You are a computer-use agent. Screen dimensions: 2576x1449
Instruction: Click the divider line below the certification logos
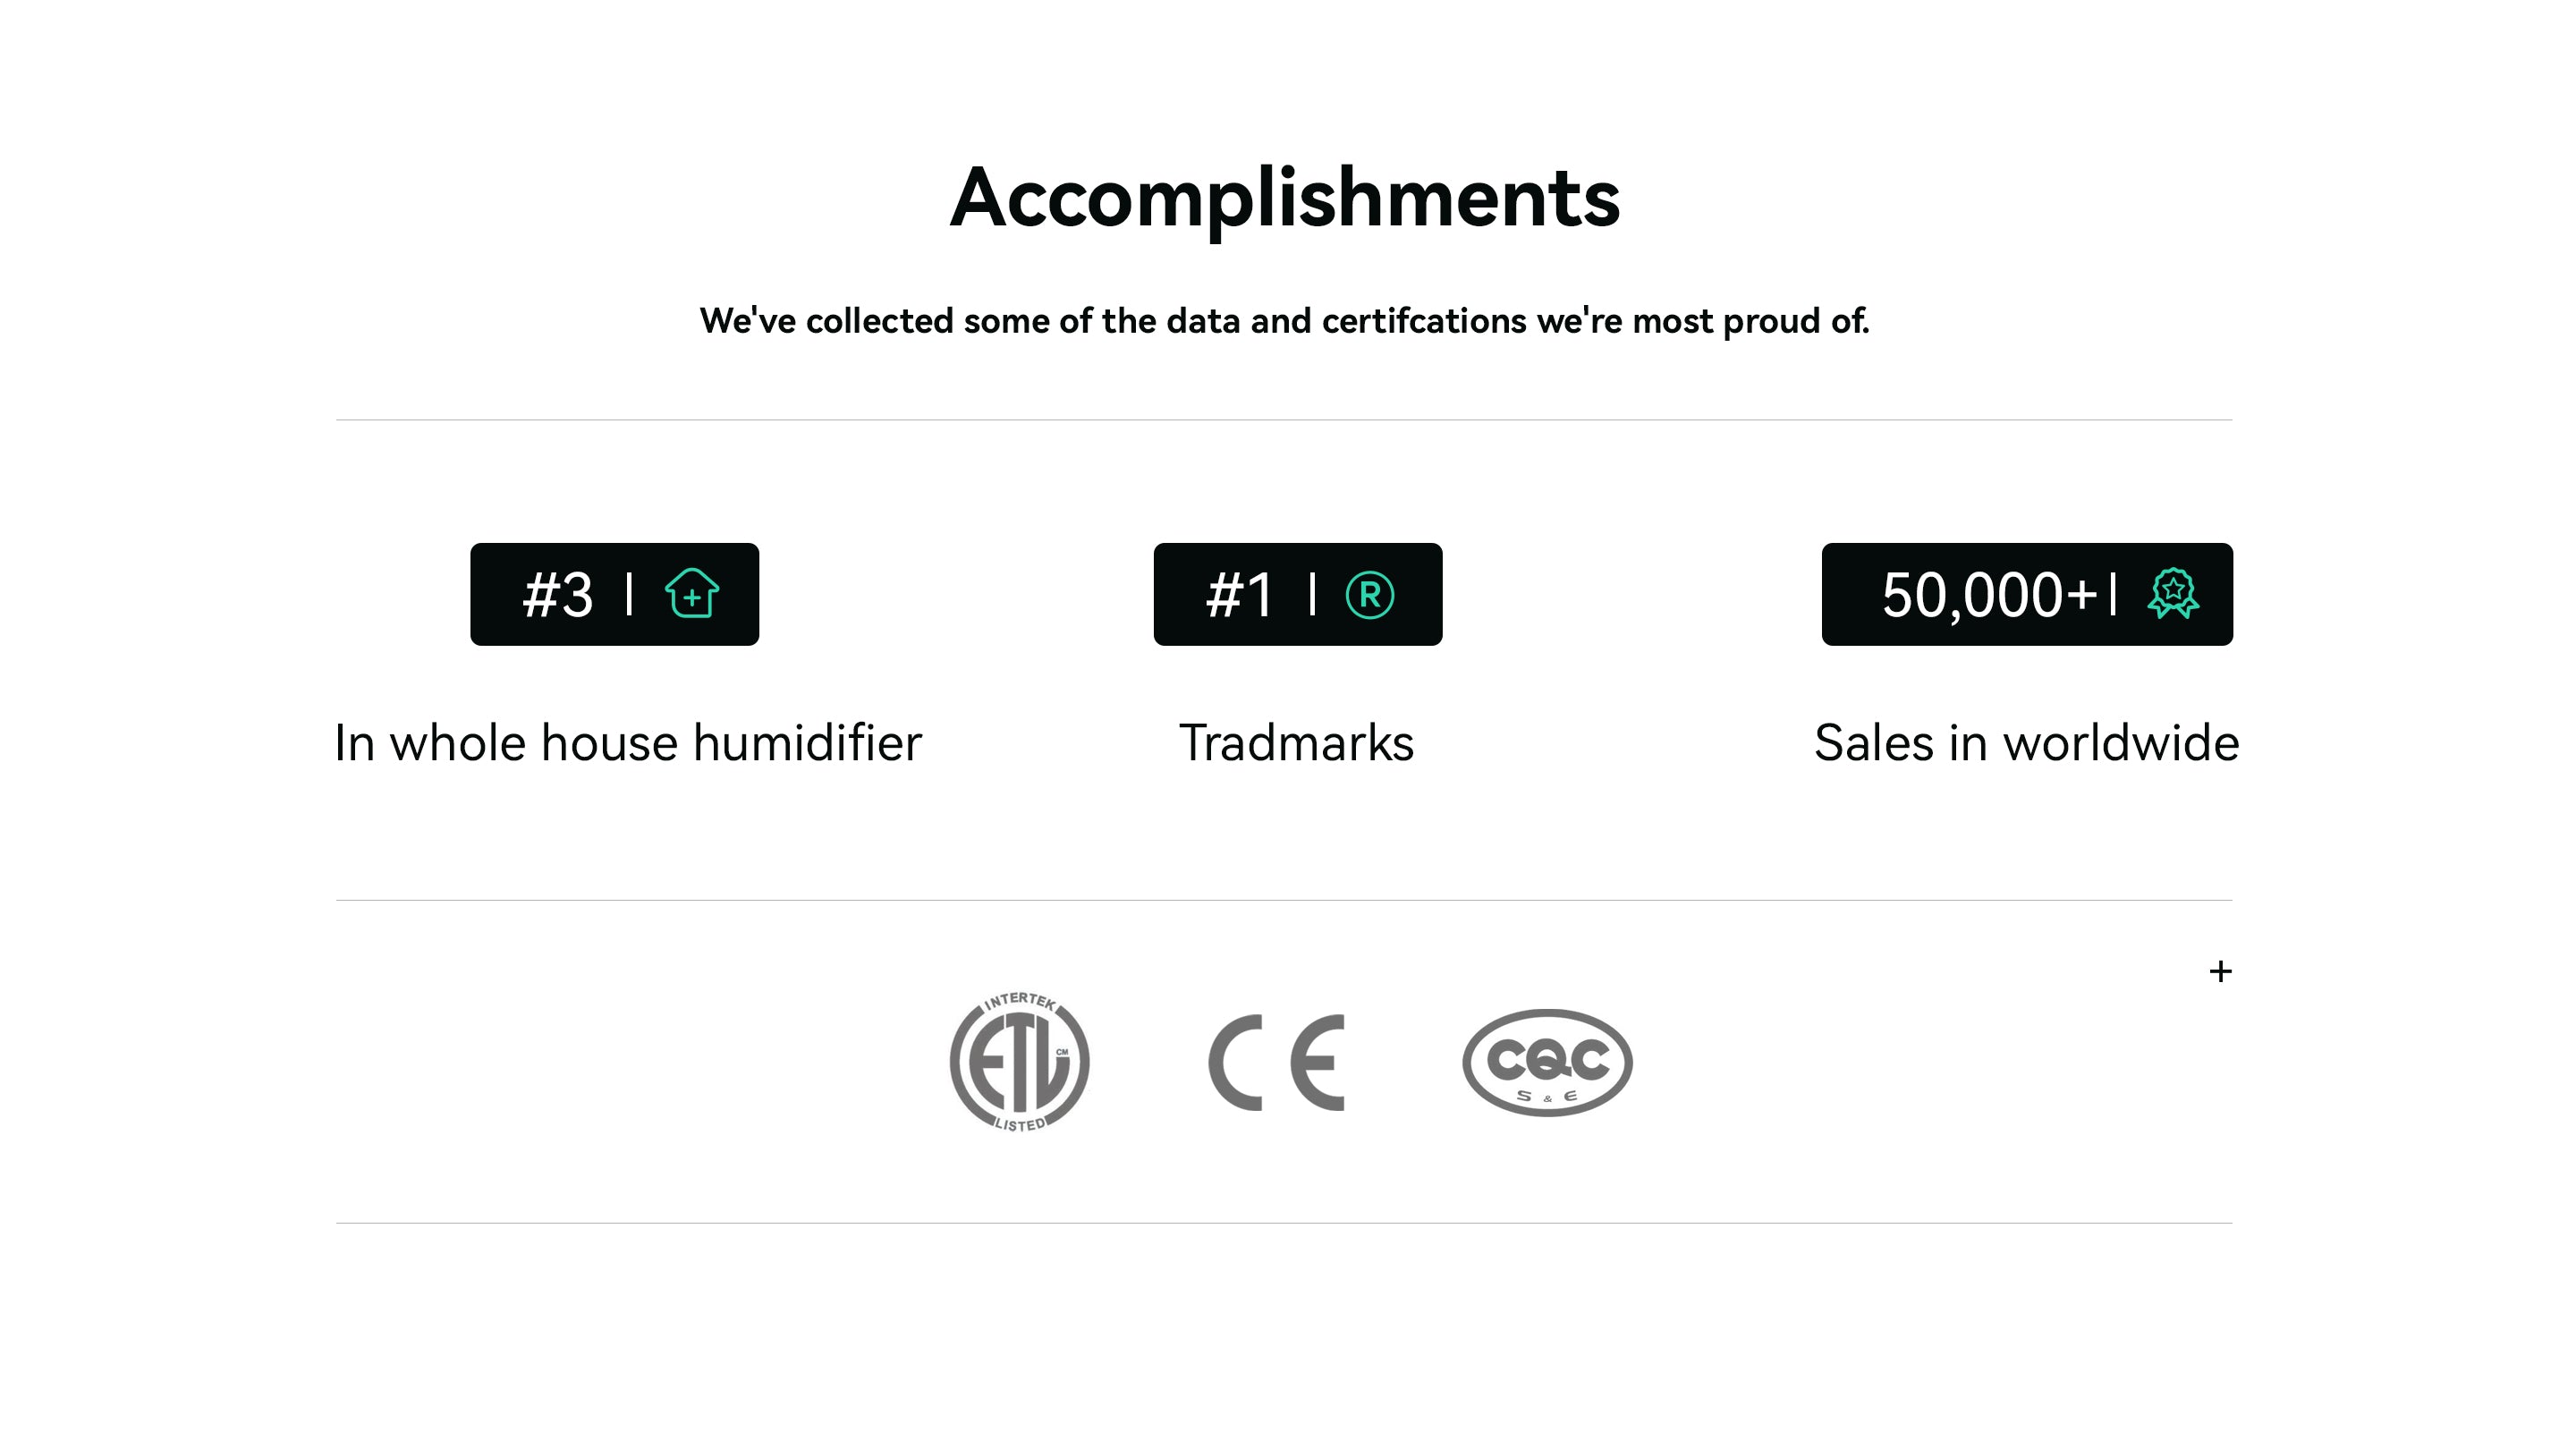(x=1284, y=1223)
